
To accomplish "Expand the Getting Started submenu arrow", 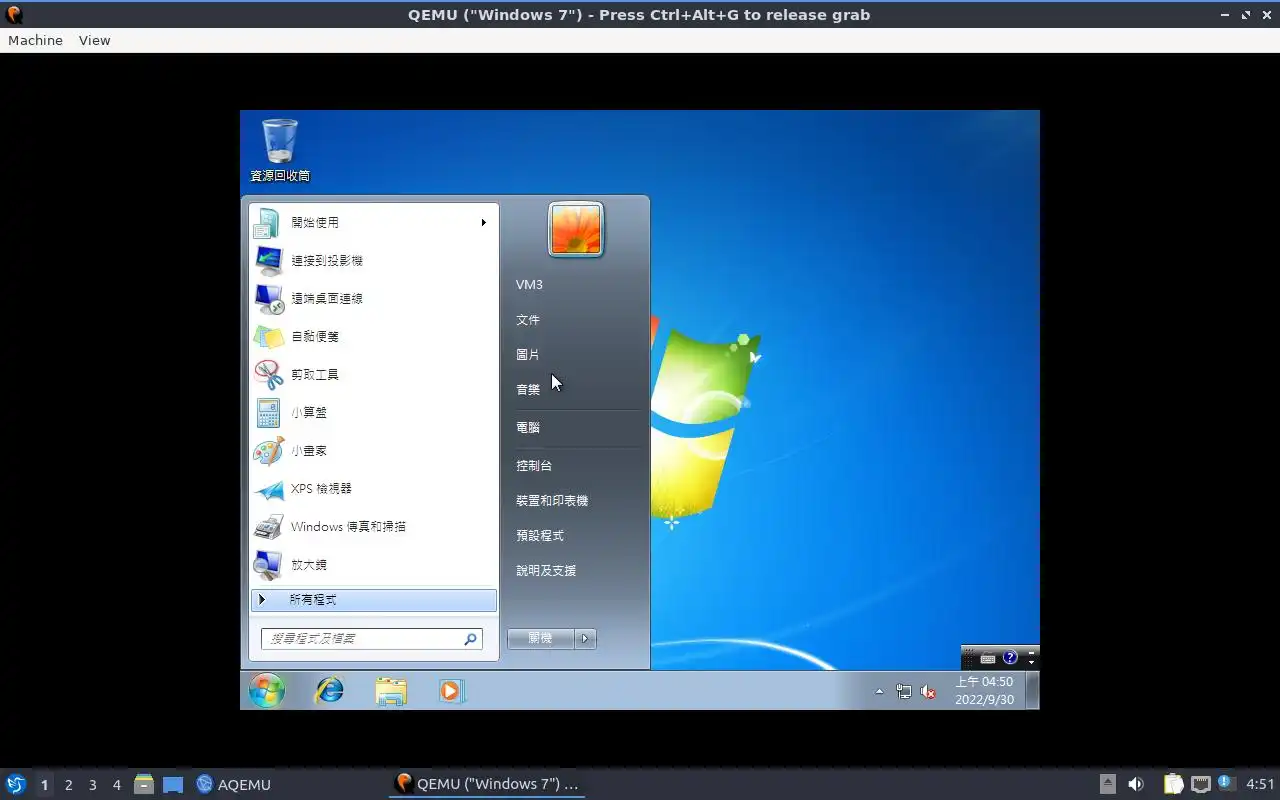I will pyautogui.click(x=483, y=222).
